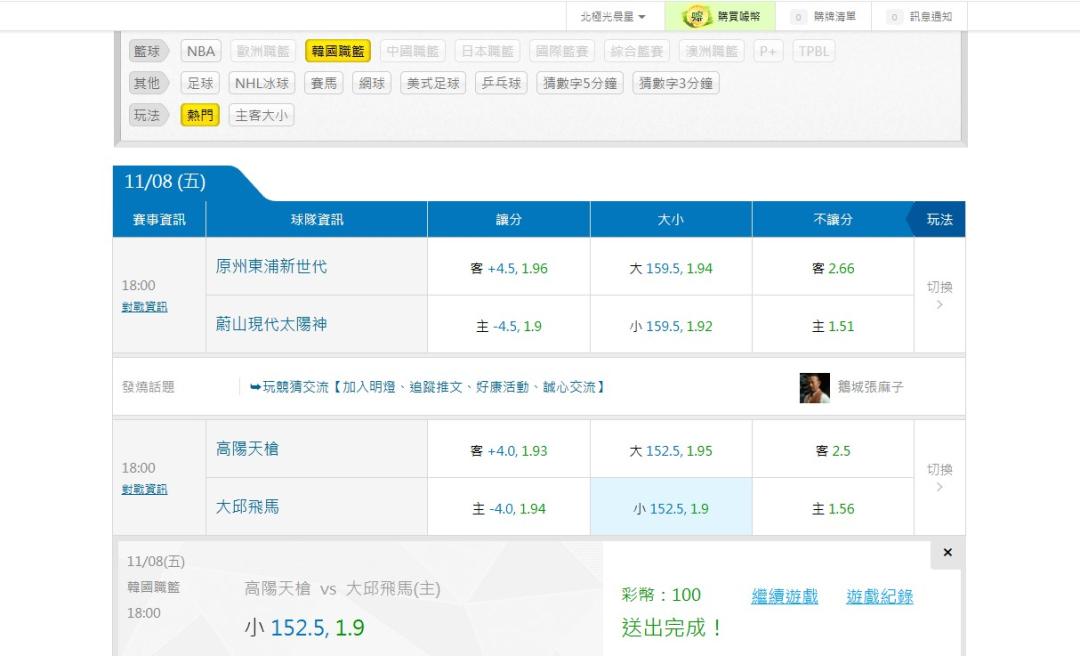Click the 不讓分 column header

click(x=833, y=219)
